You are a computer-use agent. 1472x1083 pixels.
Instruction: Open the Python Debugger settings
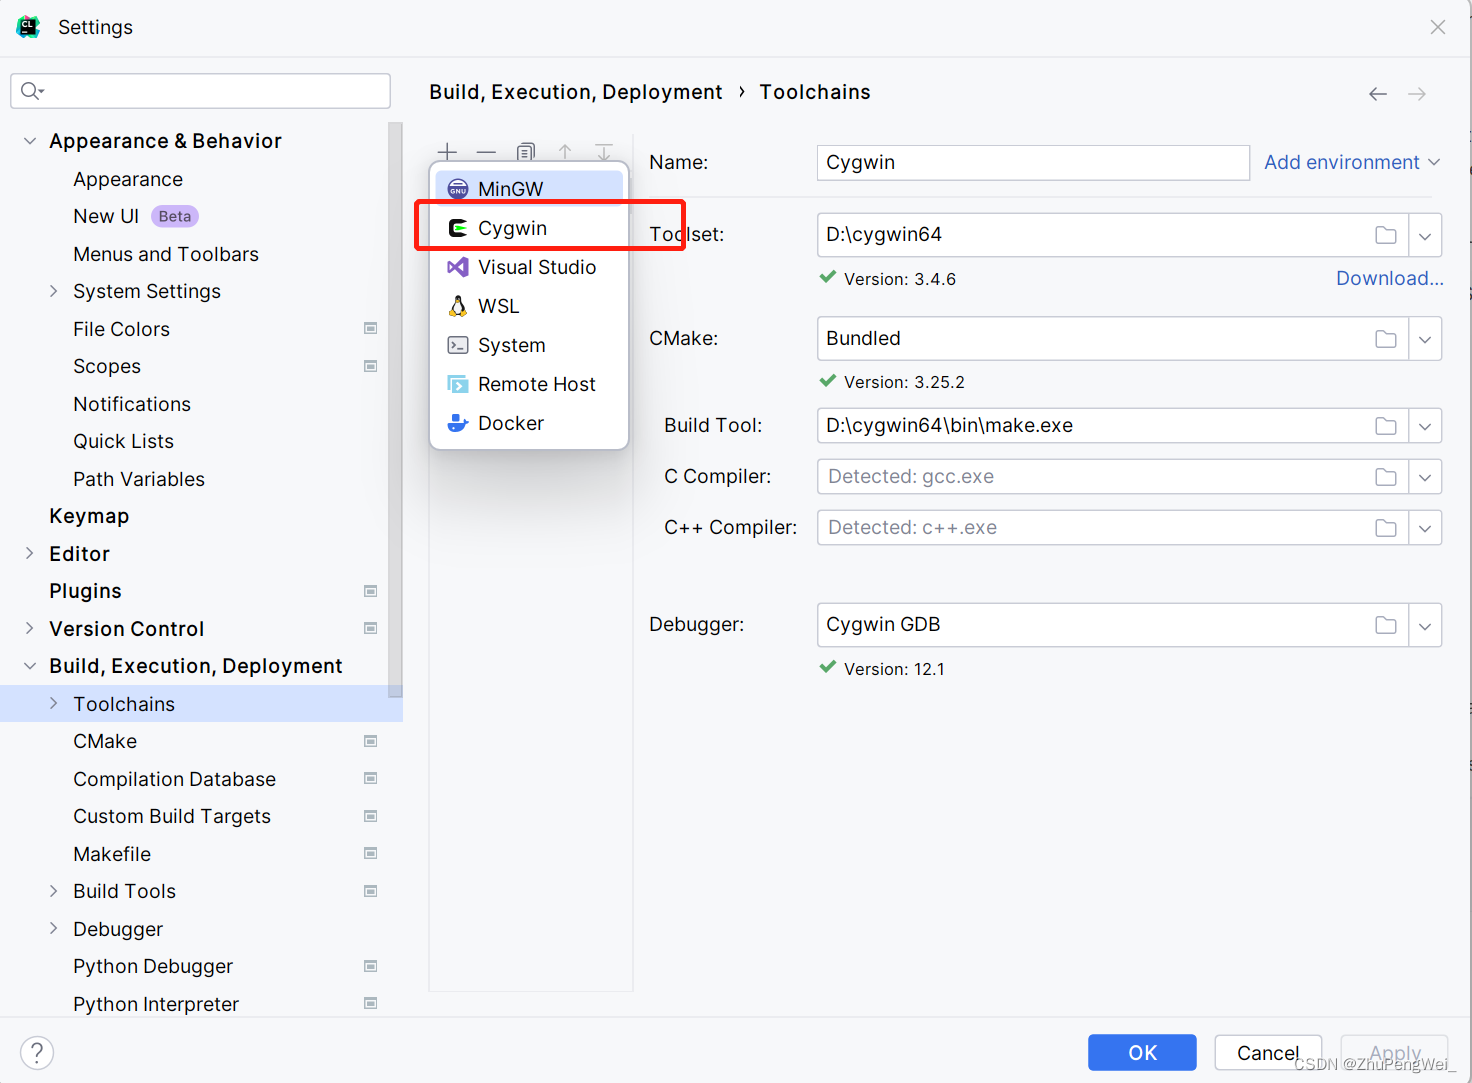(x=153, y=966)
